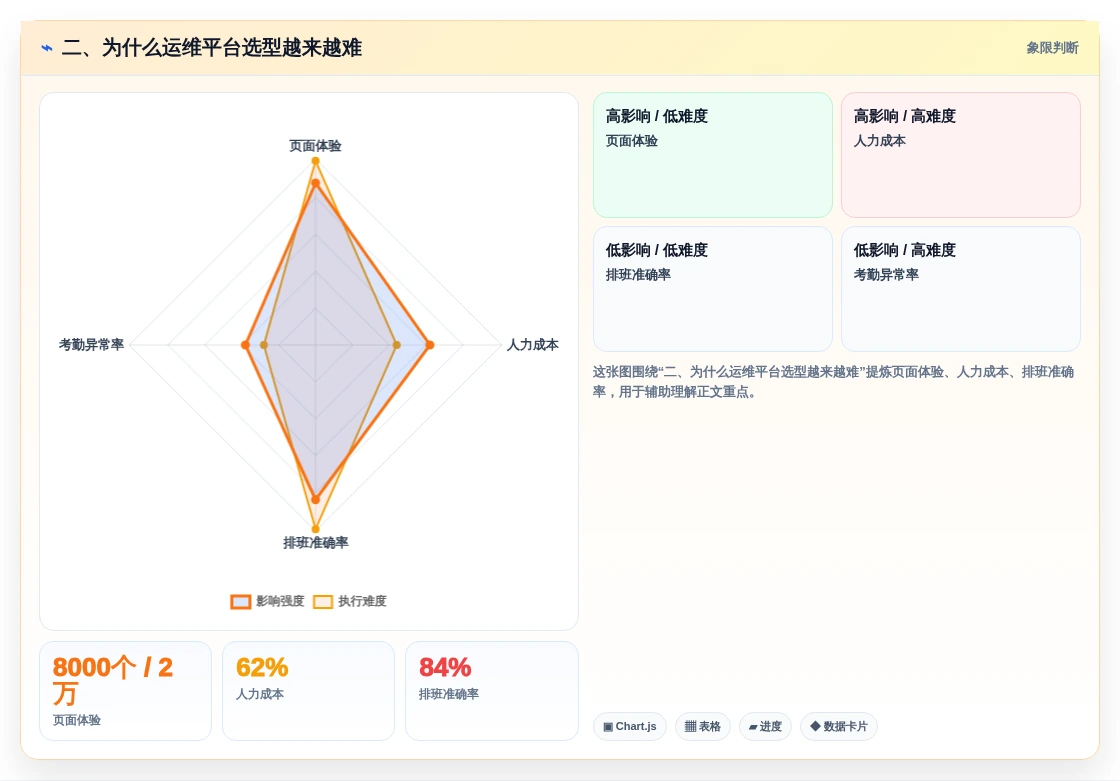This screenshot has height=781, width=1120.
Task: Click the 人力成本 radar axis label
Action: [533, 344]
